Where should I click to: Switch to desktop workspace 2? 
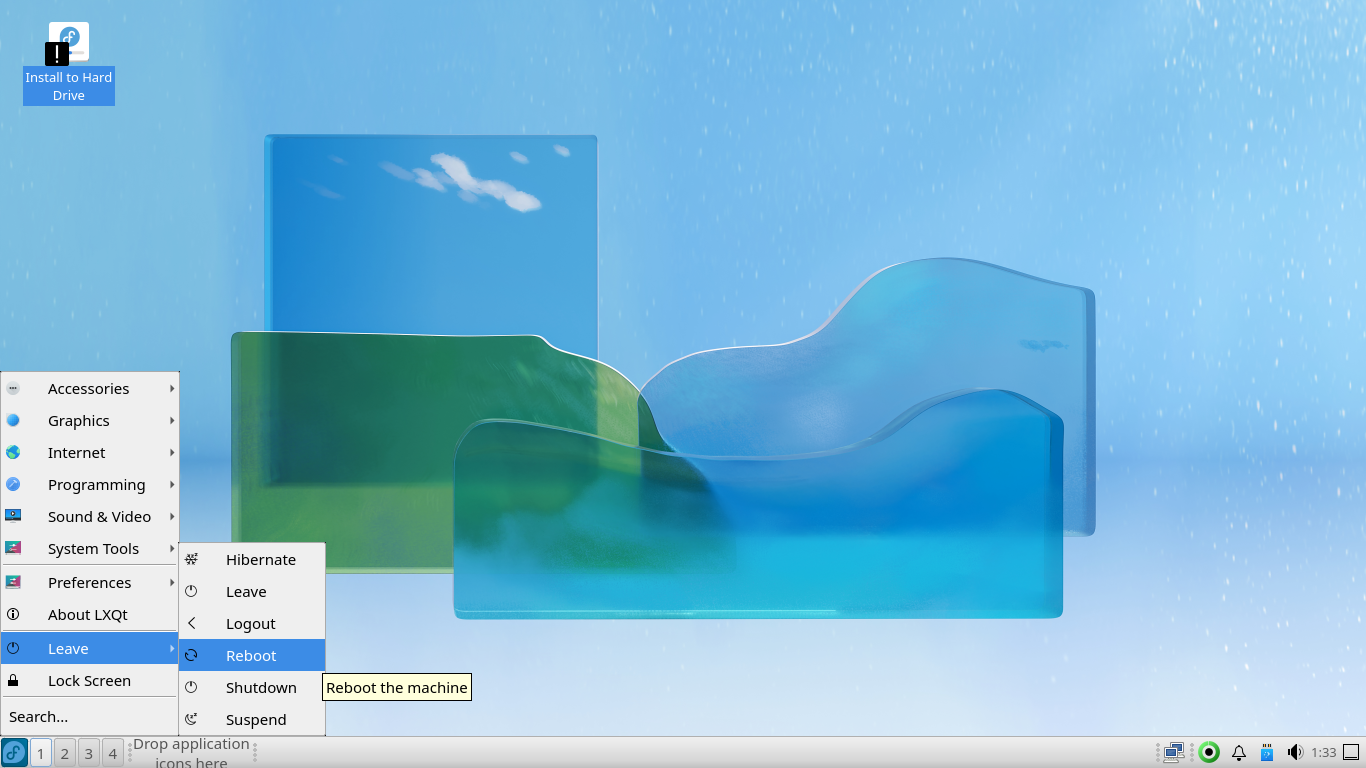[65, 753]
